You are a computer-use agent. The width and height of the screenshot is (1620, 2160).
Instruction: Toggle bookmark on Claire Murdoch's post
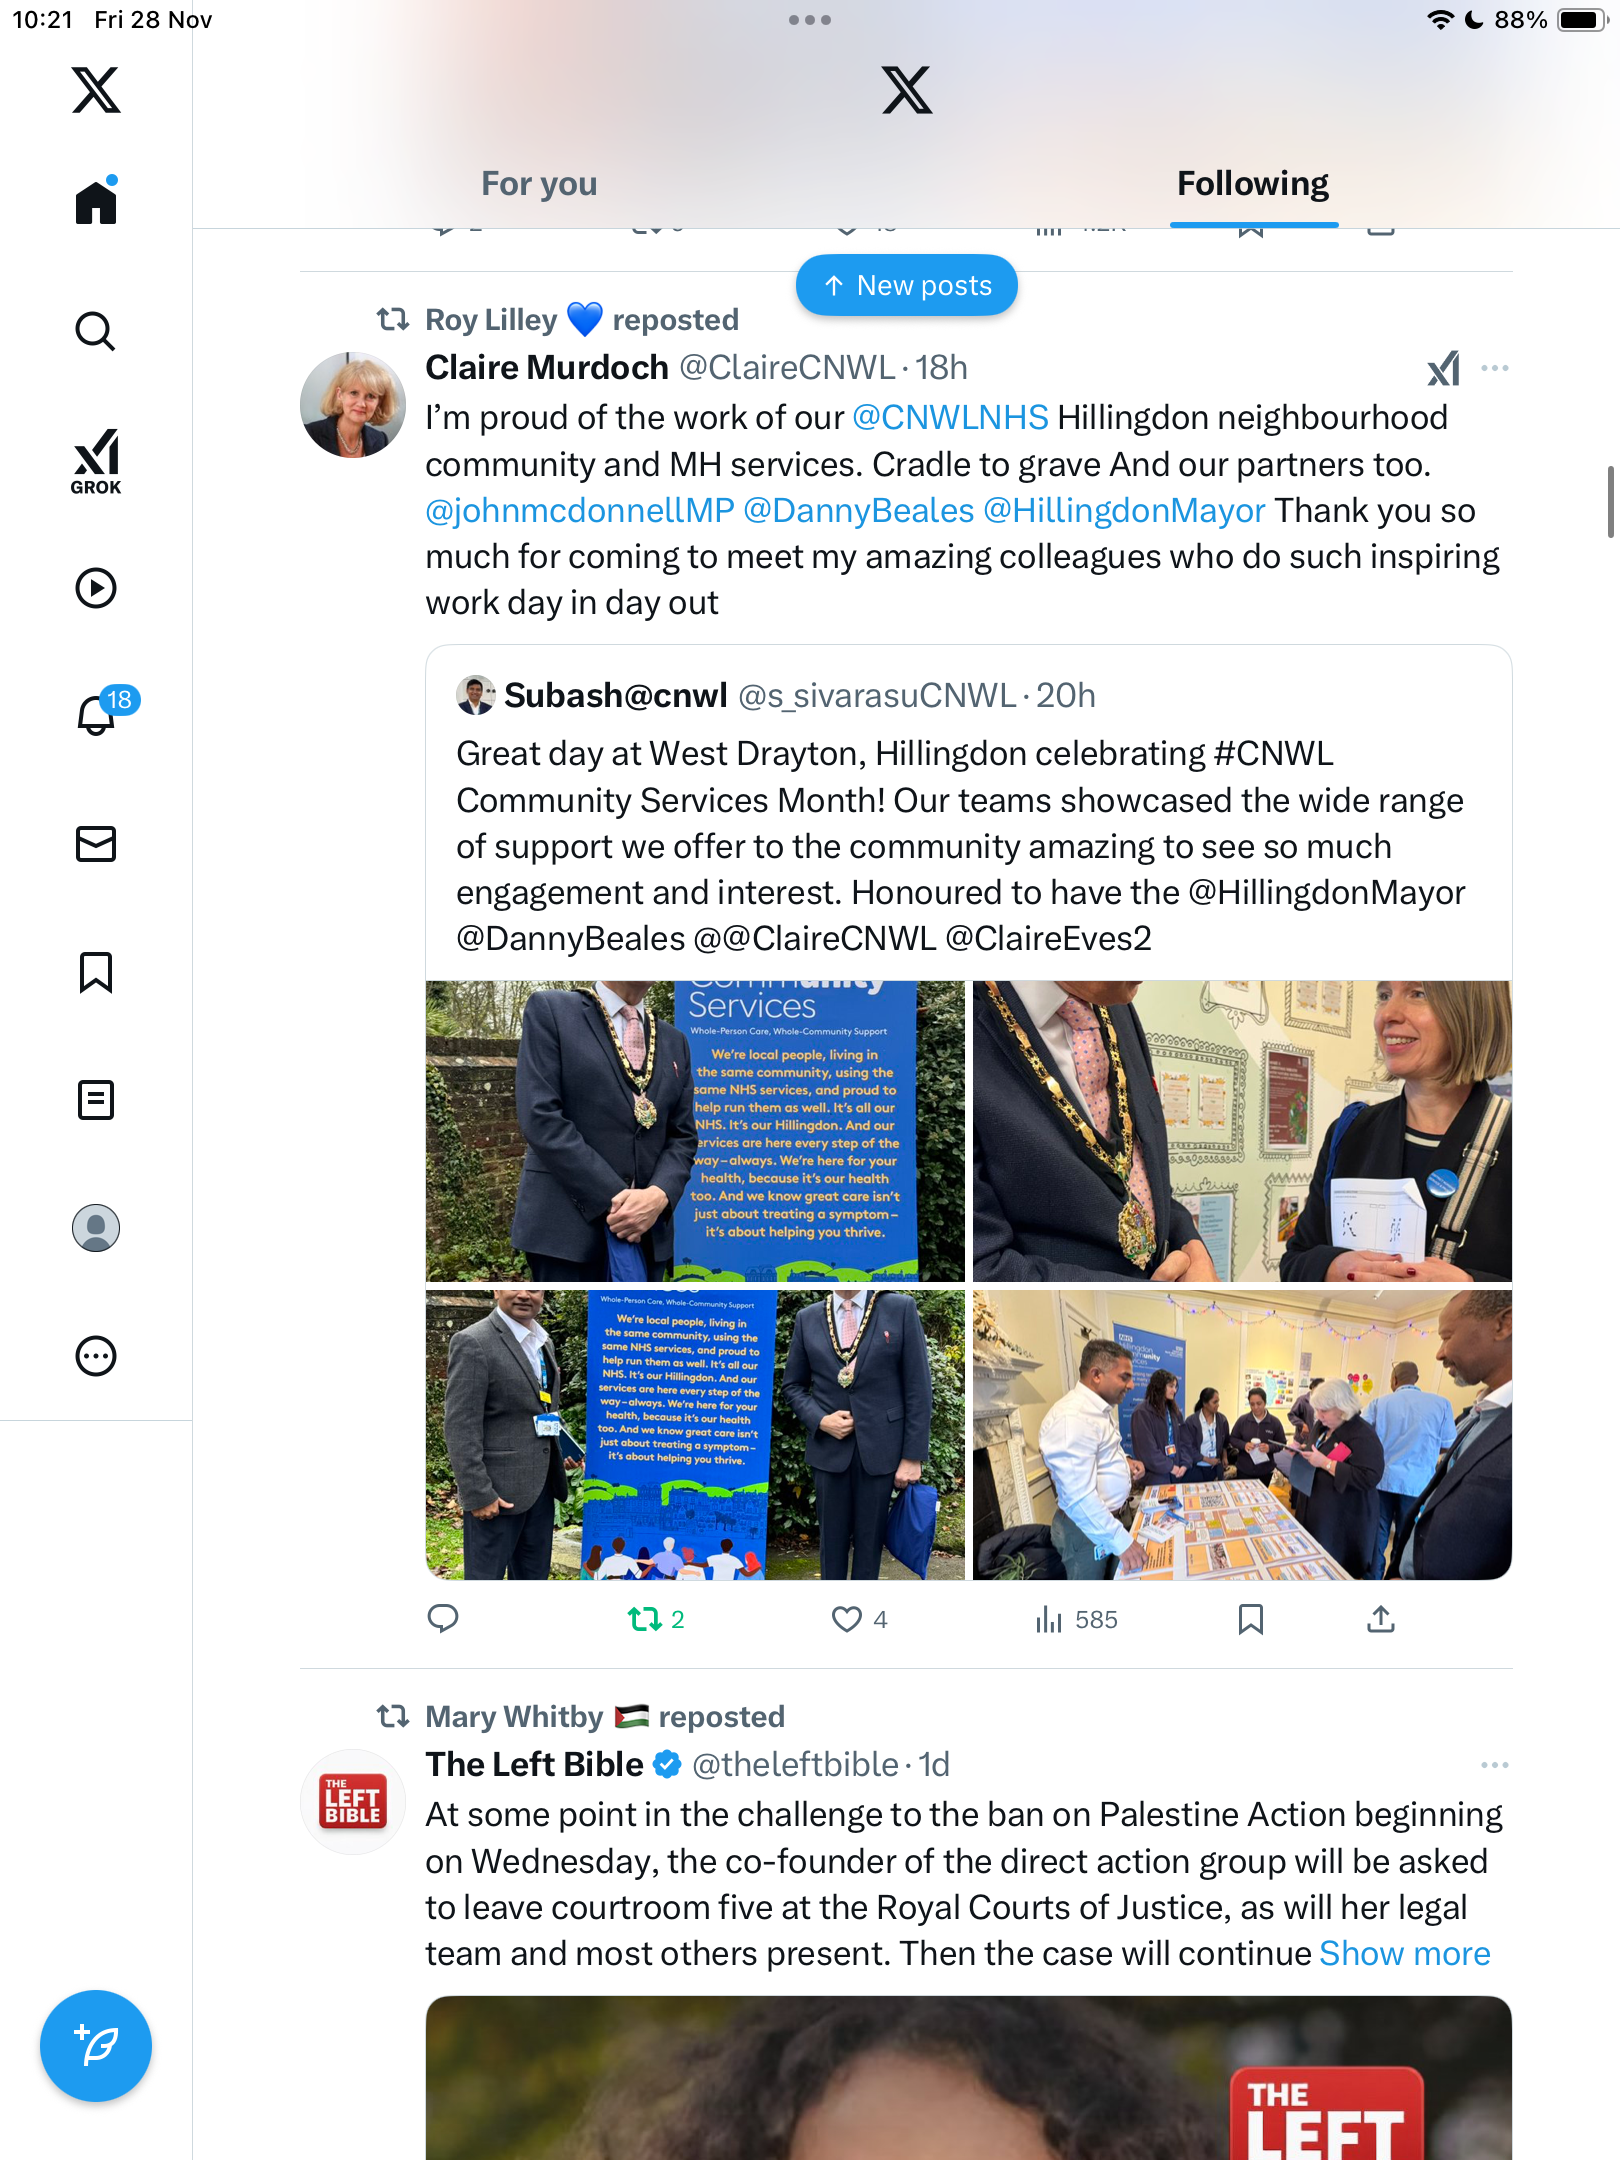coord(1250,1619)
